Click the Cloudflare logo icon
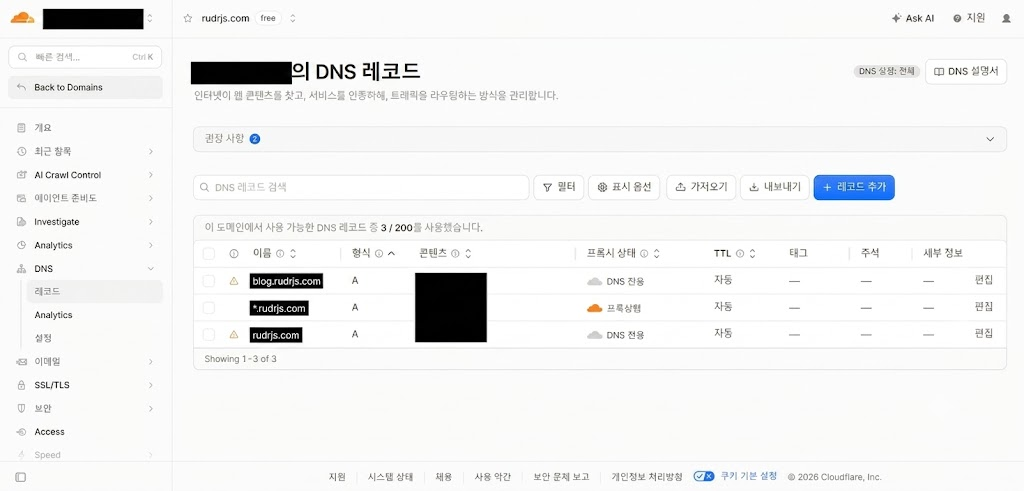This screenshot has height=491, width=1024. (22, 18)
